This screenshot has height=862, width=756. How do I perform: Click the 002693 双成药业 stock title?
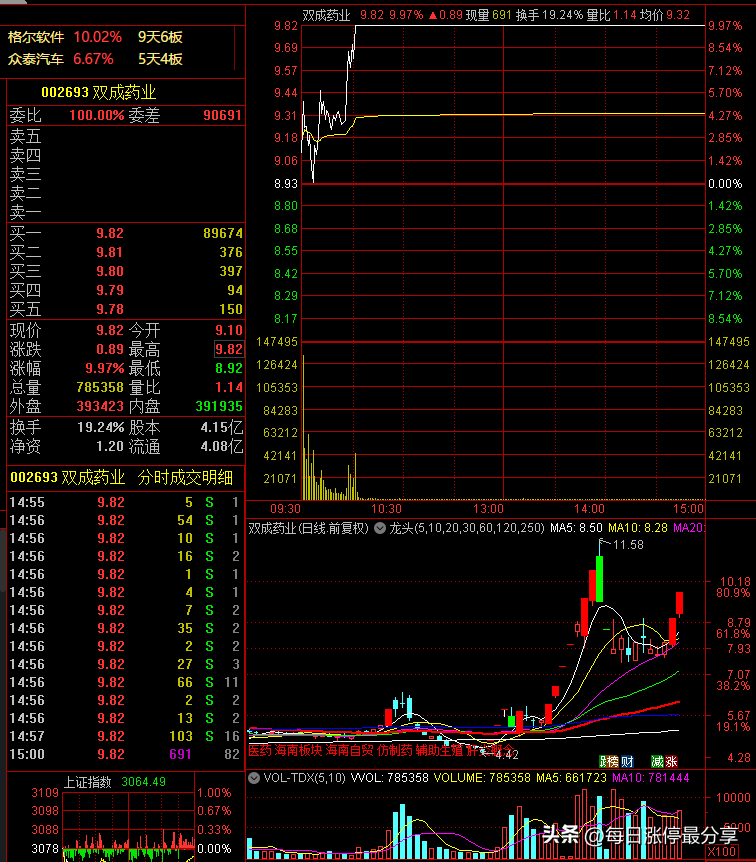click(x=99, y=92)
